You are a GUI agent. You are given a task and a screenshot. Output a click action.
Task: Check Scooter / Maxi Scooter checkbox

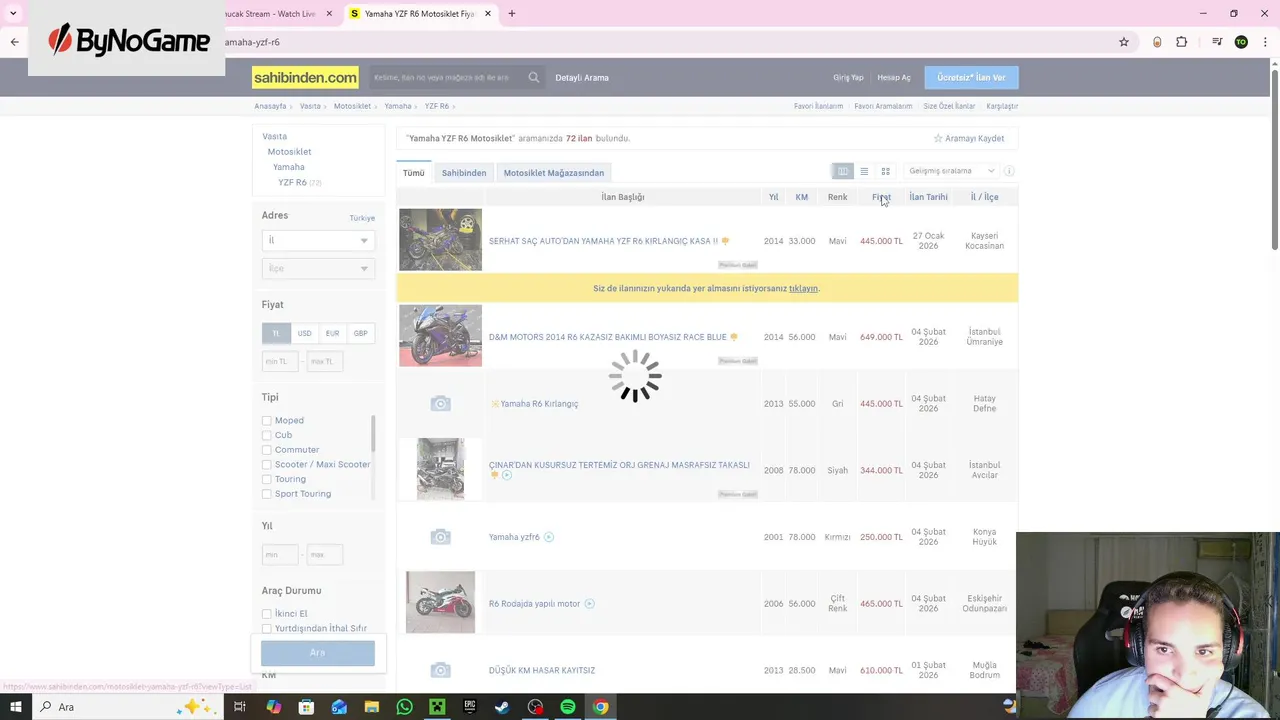(x=266, y=464)
